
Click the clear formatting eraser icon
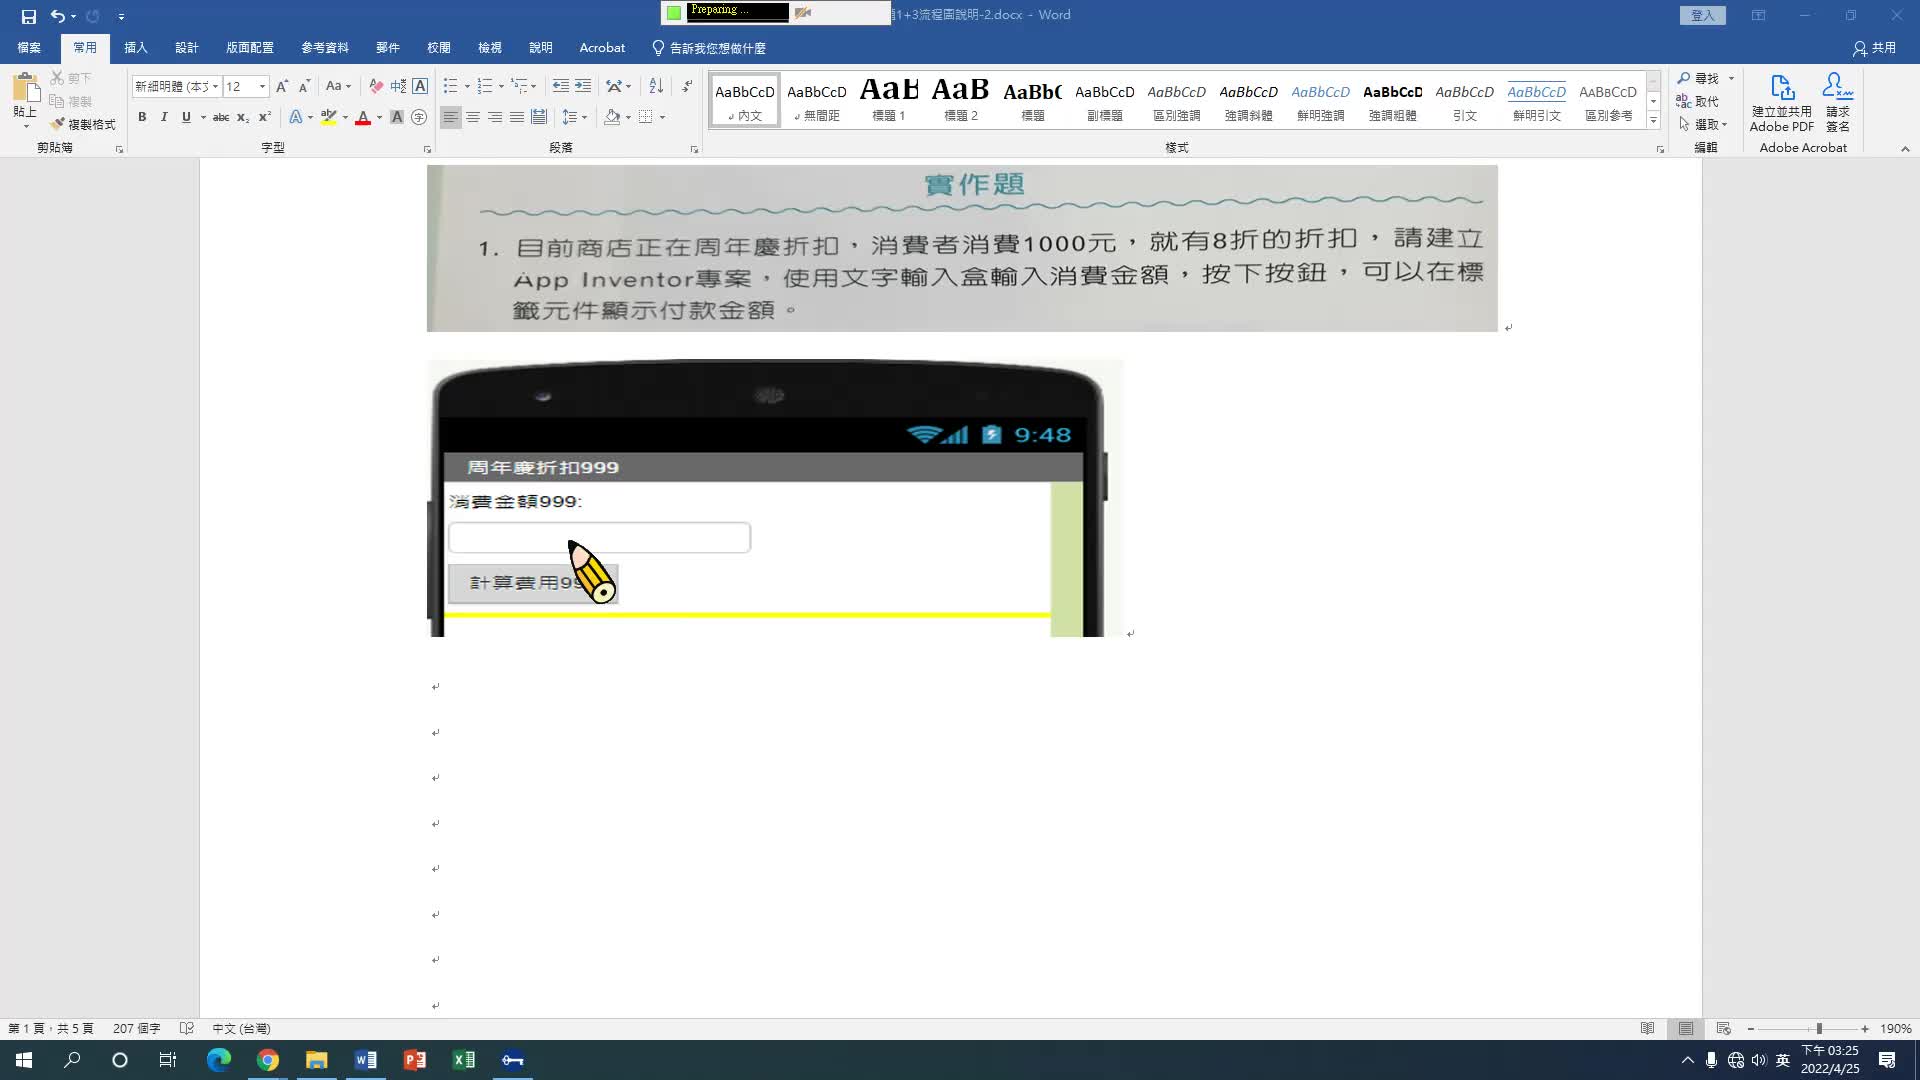click(x=376, y=86)
